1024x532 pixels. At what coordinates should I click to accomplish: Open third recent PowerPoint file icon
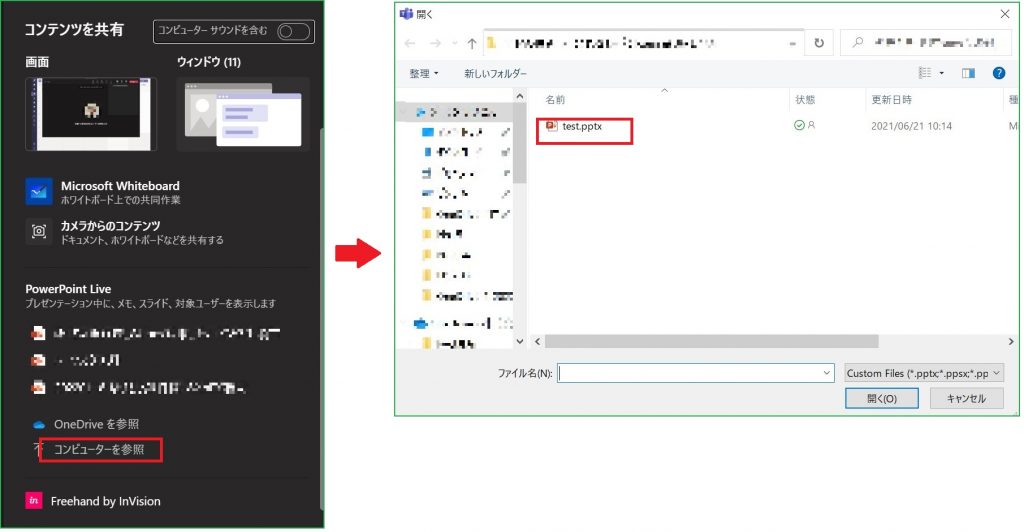point(38,388)
